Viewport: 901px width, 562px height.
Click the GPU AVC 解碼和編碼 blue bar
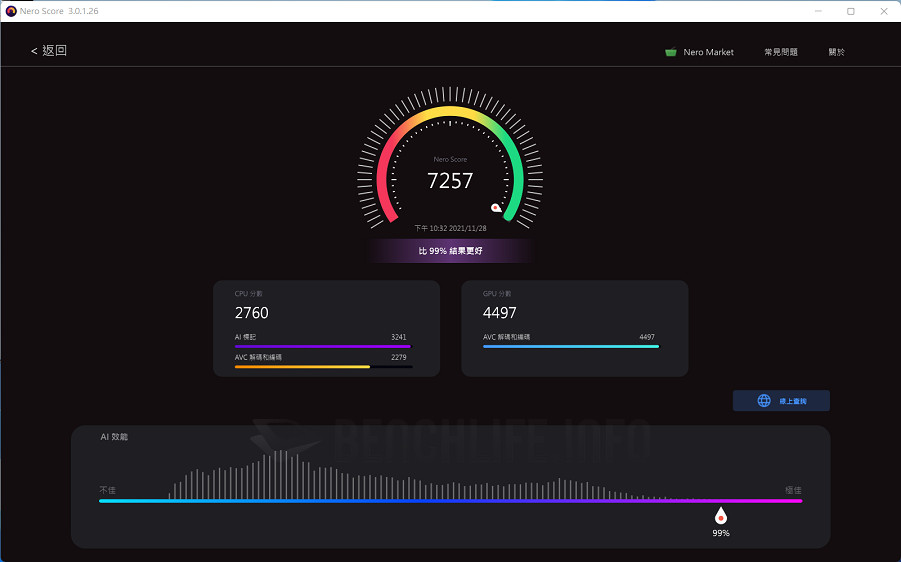click(570, 346)
